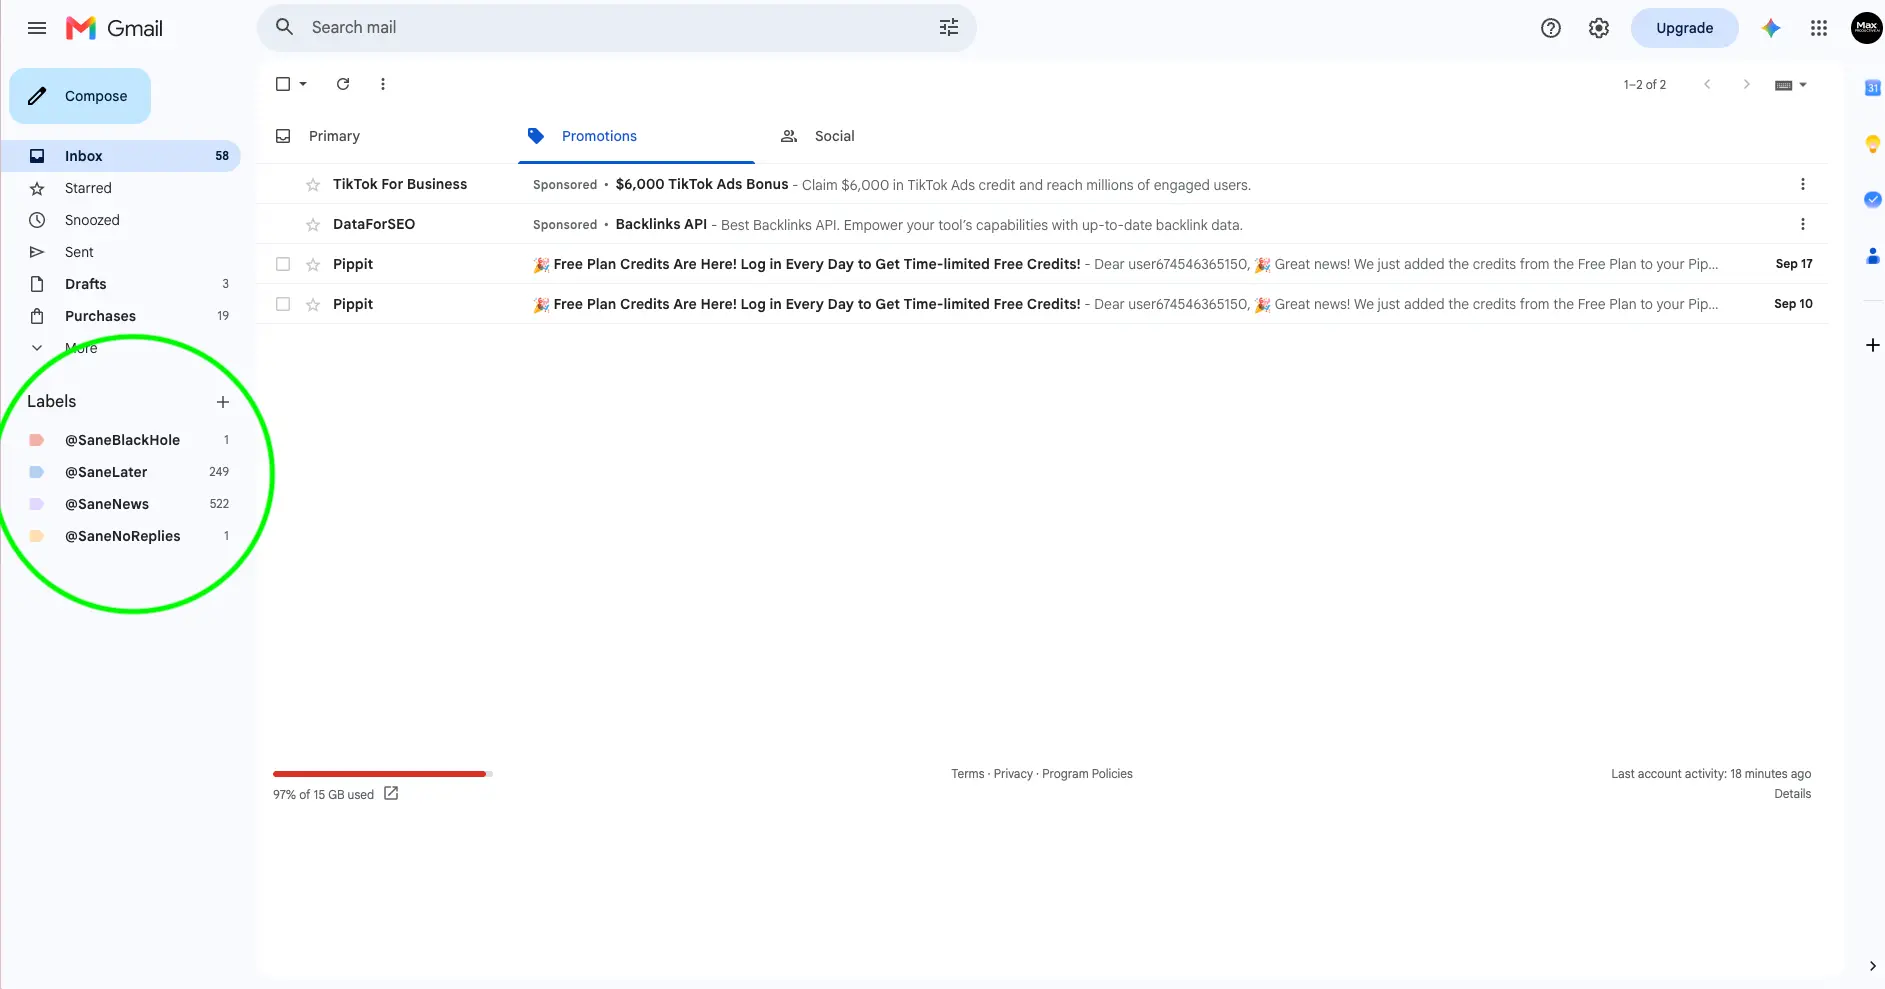Open TikTok ad options menu
Viewport: 1885px width, 989px height.
point(1803,184)
